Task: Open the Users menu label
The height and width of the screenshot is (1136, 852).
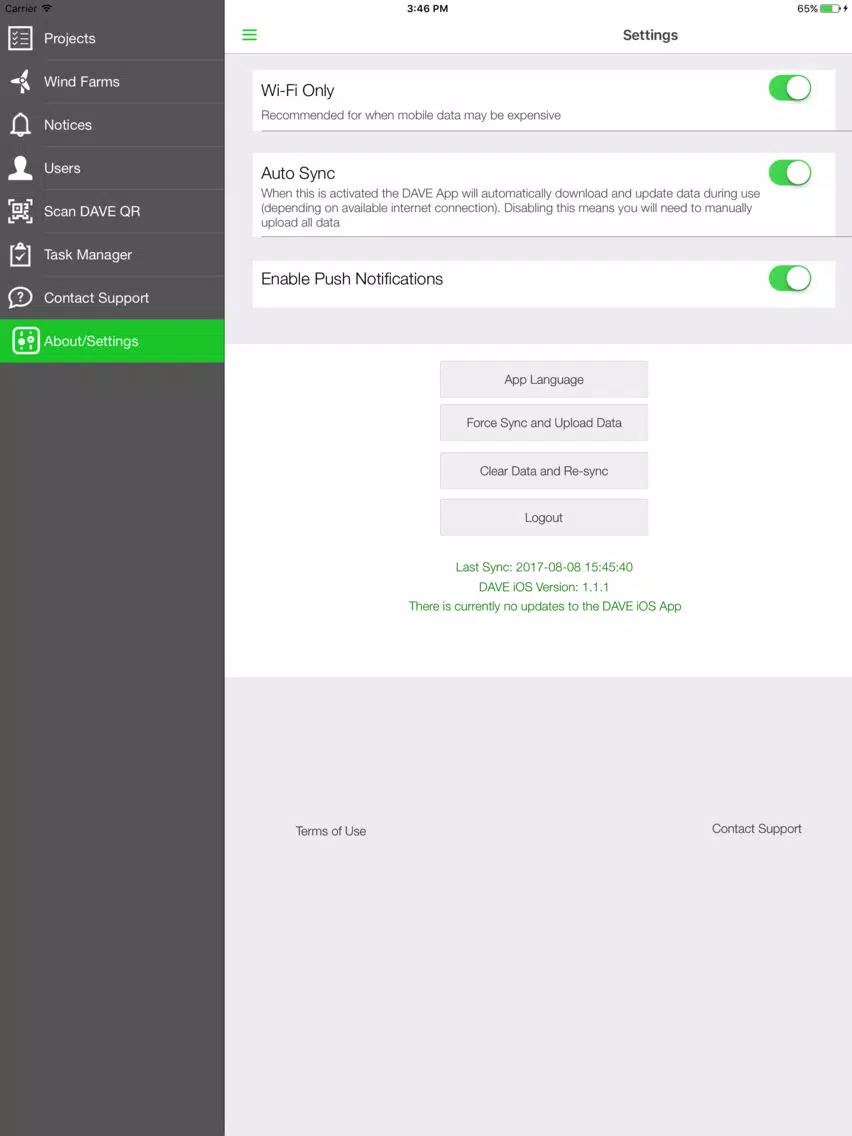Action: [62, 168]
